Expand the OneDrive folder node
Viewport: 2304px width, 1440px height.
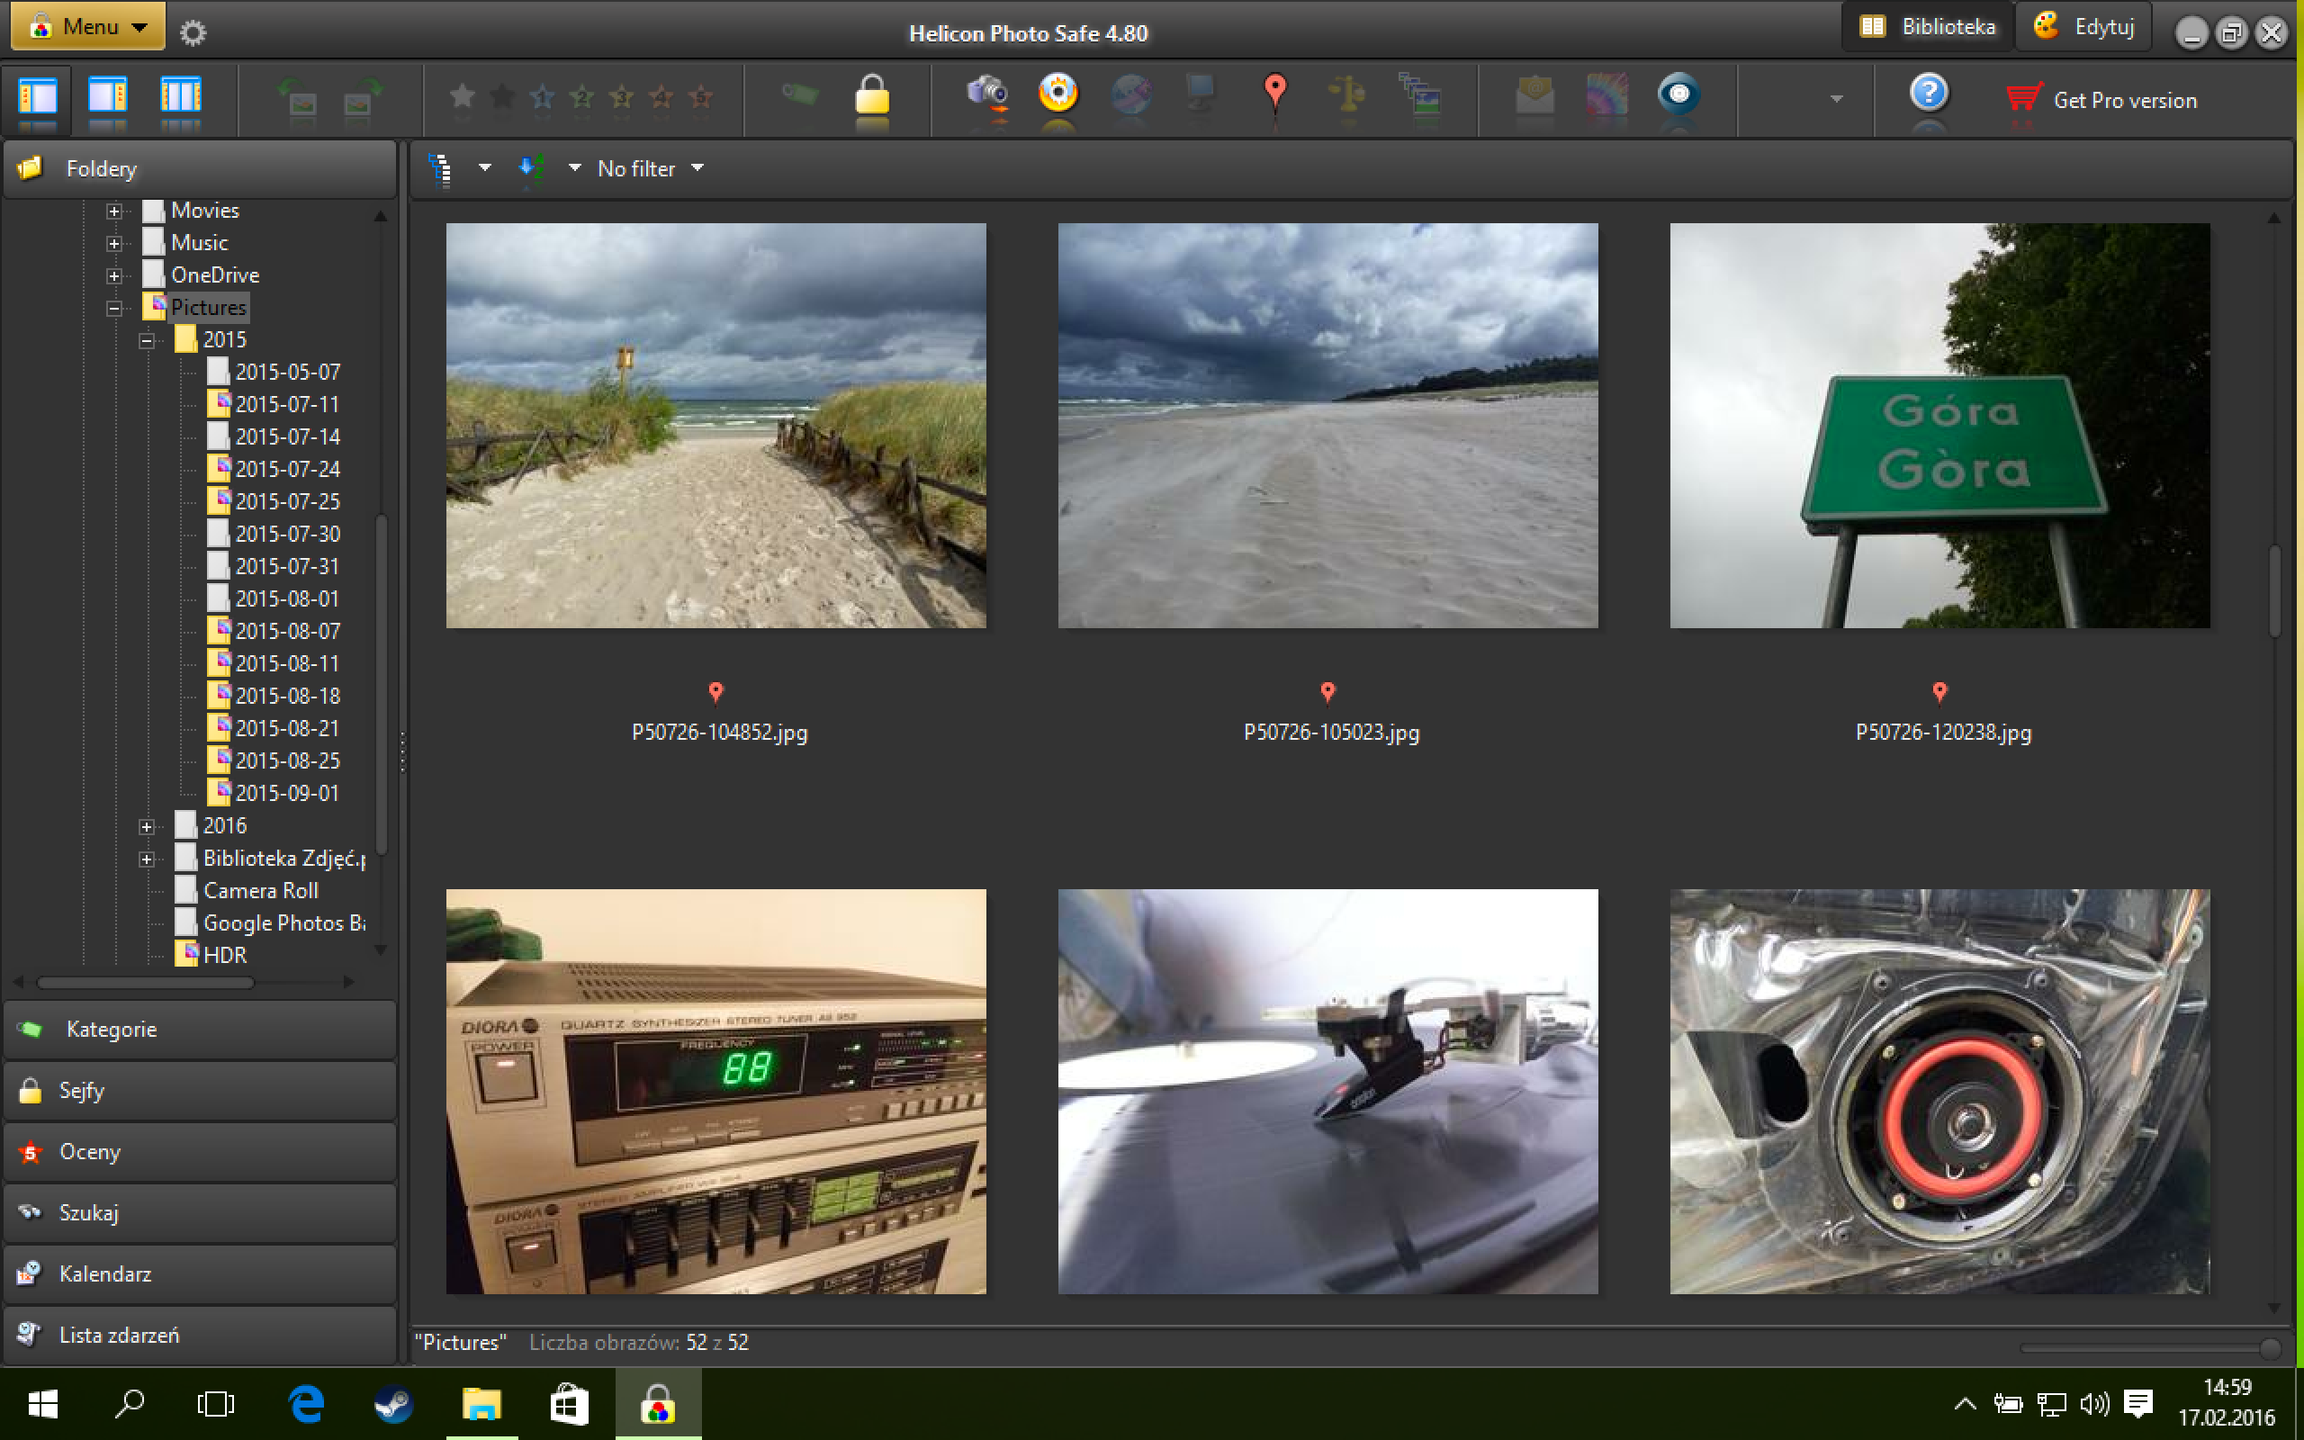coord(114,276)
